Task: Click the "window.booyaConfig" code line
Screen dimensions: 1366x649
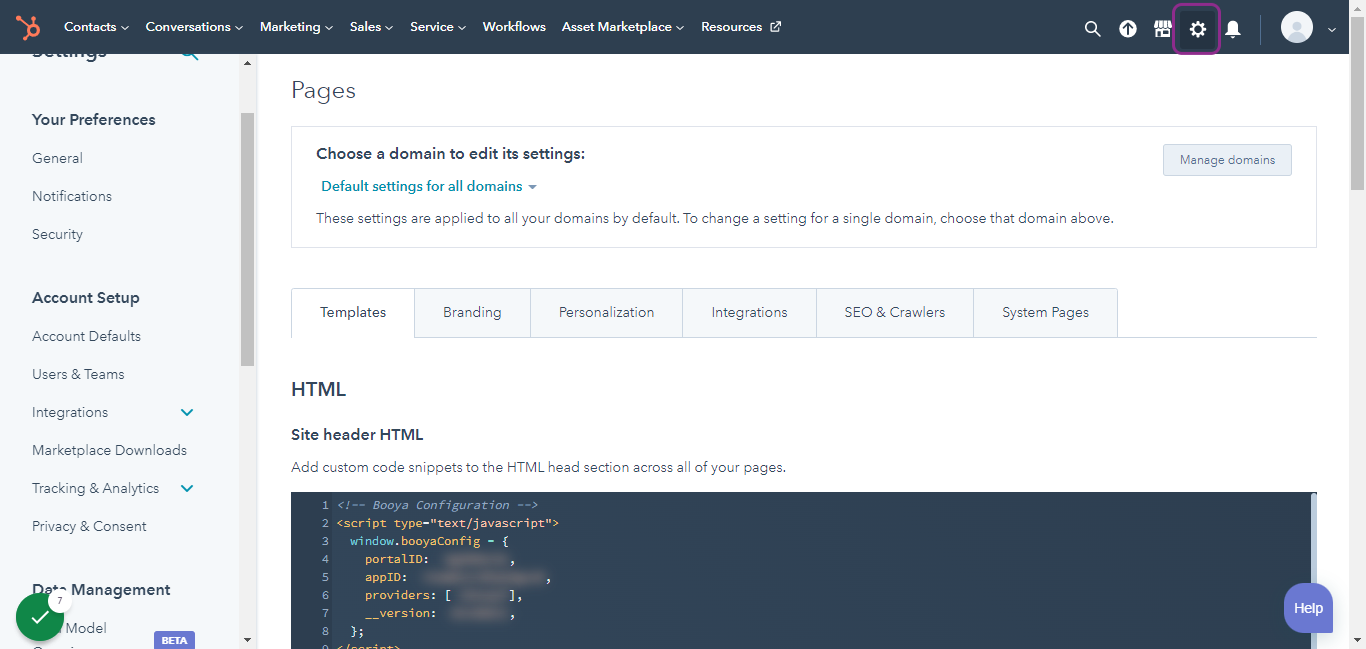Action: coord(429,541)
